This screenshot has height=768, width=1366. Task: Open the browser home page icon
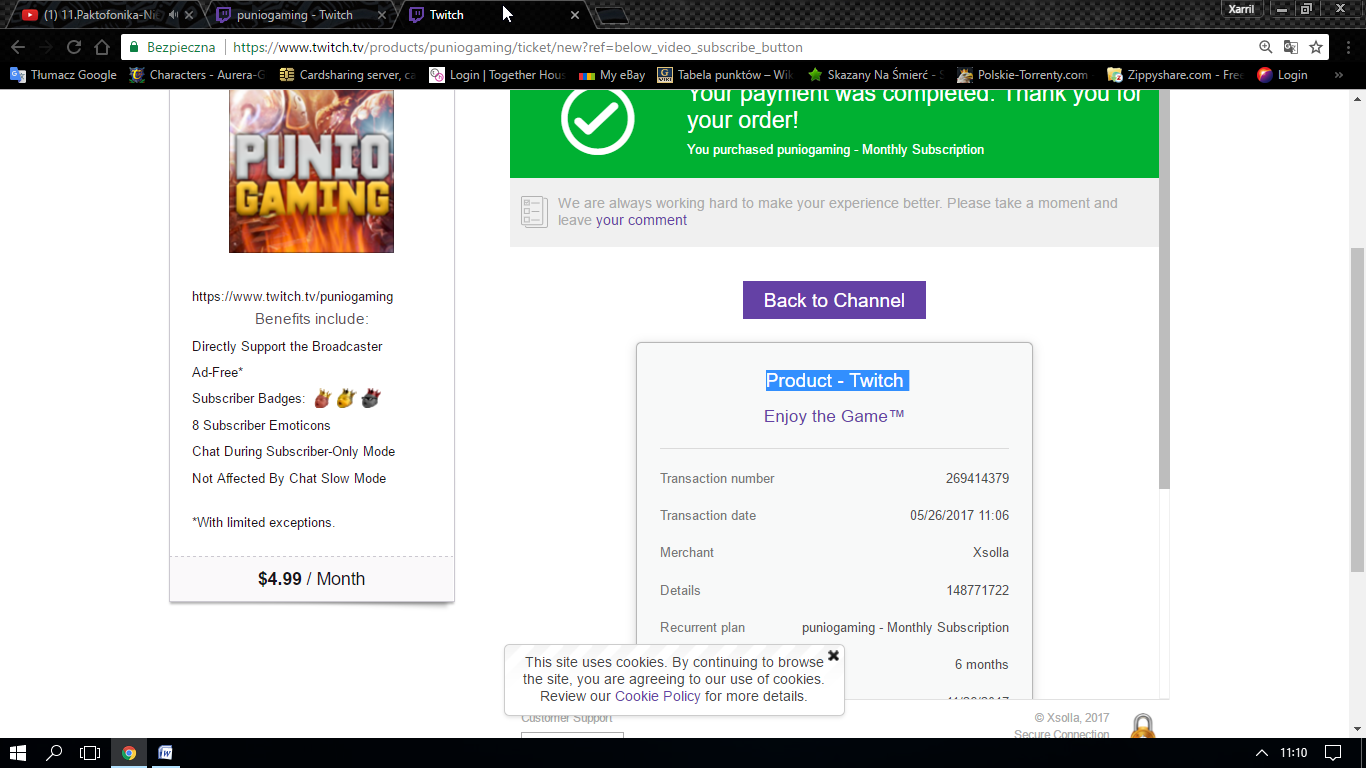pos(101,47)
